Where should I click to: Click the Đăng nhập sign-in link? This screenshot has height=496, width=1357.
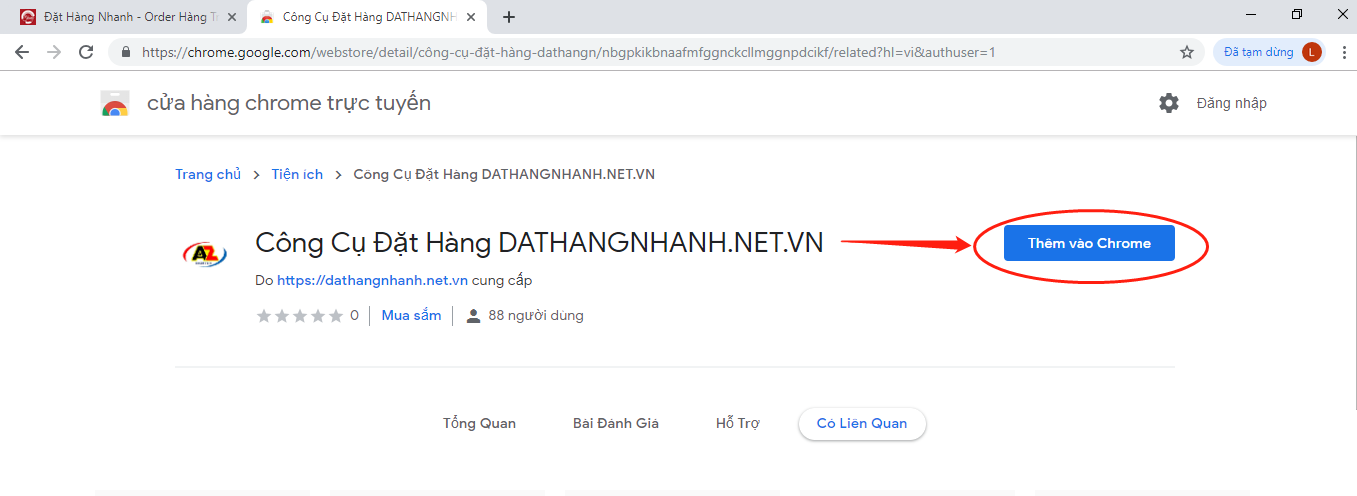point(1231,103)
